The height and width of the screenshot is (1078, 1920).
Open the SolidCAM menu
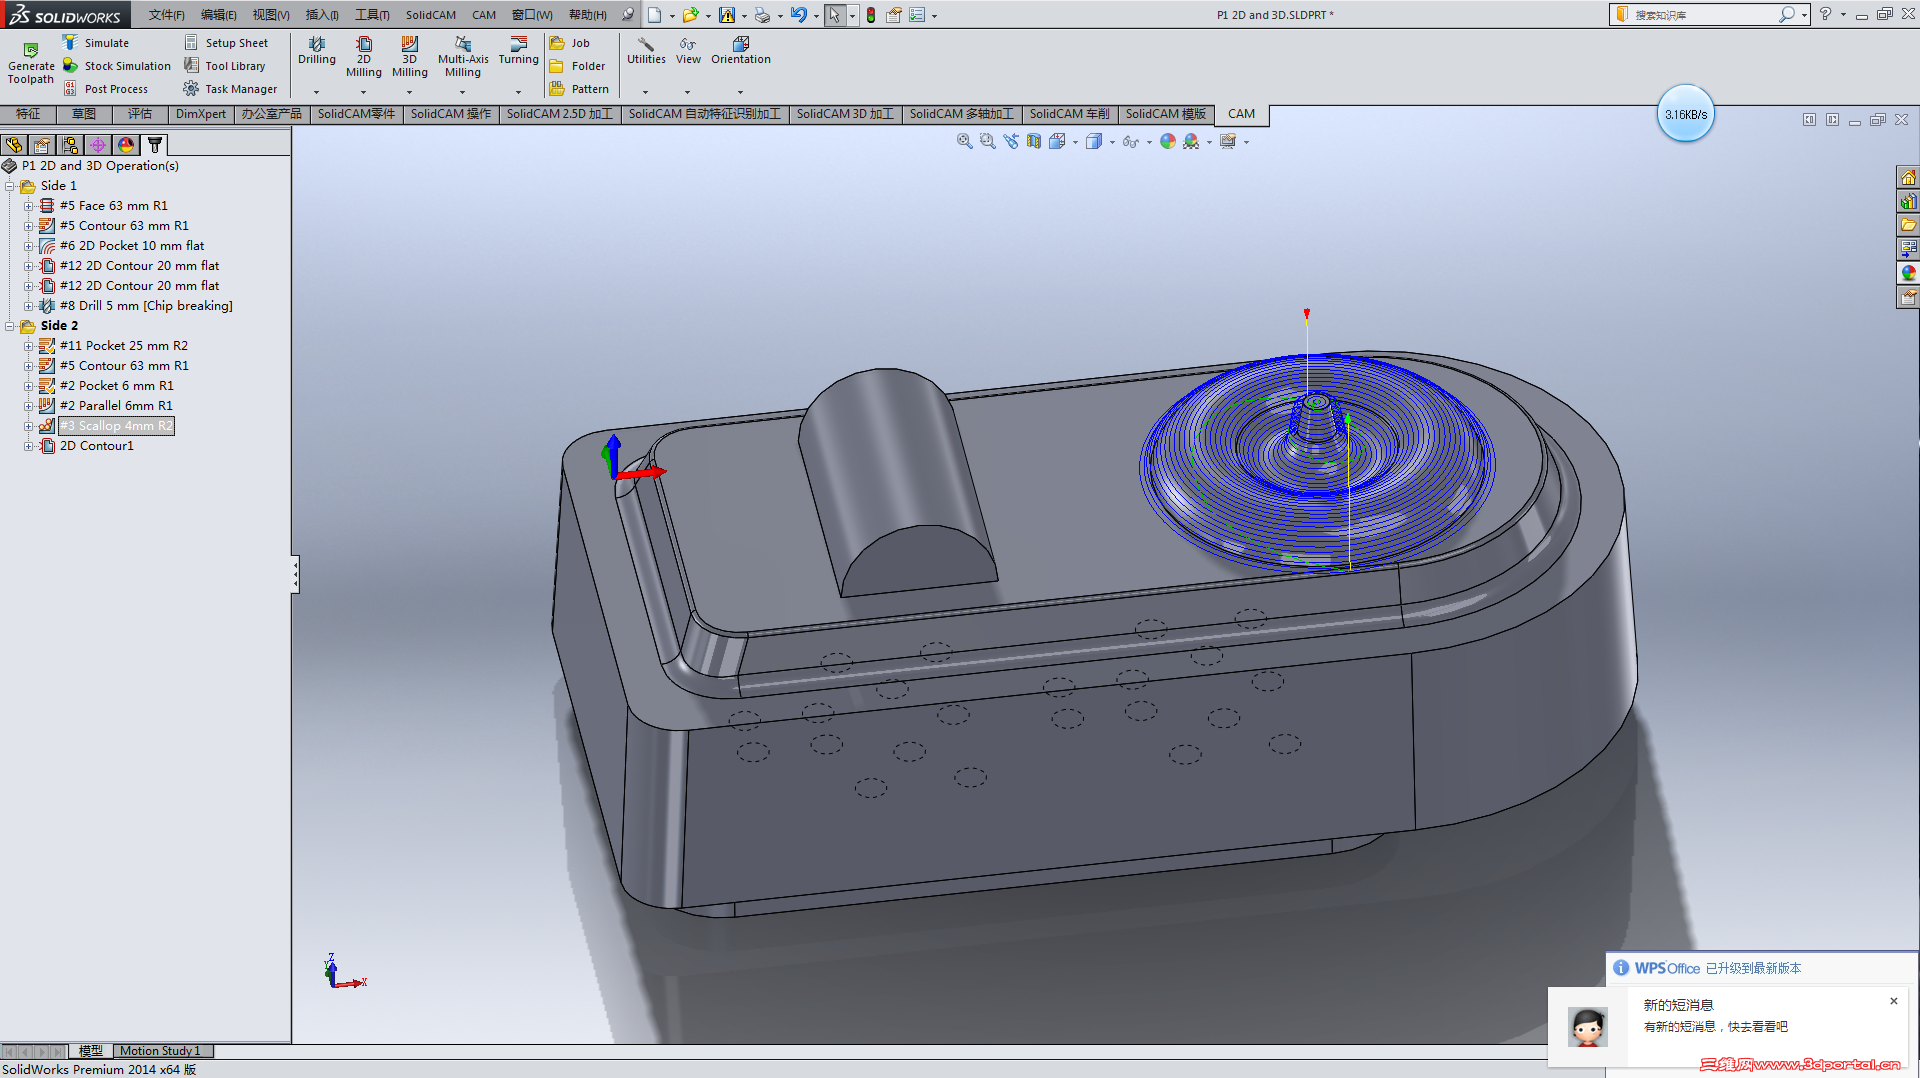click(431, 15)
